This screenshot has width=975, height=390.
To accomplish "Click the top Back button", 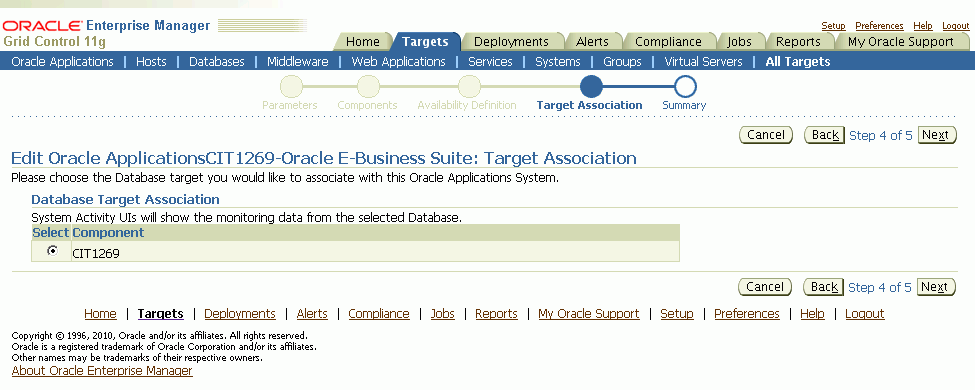I will pyautogui.click(x=825, y=135).
